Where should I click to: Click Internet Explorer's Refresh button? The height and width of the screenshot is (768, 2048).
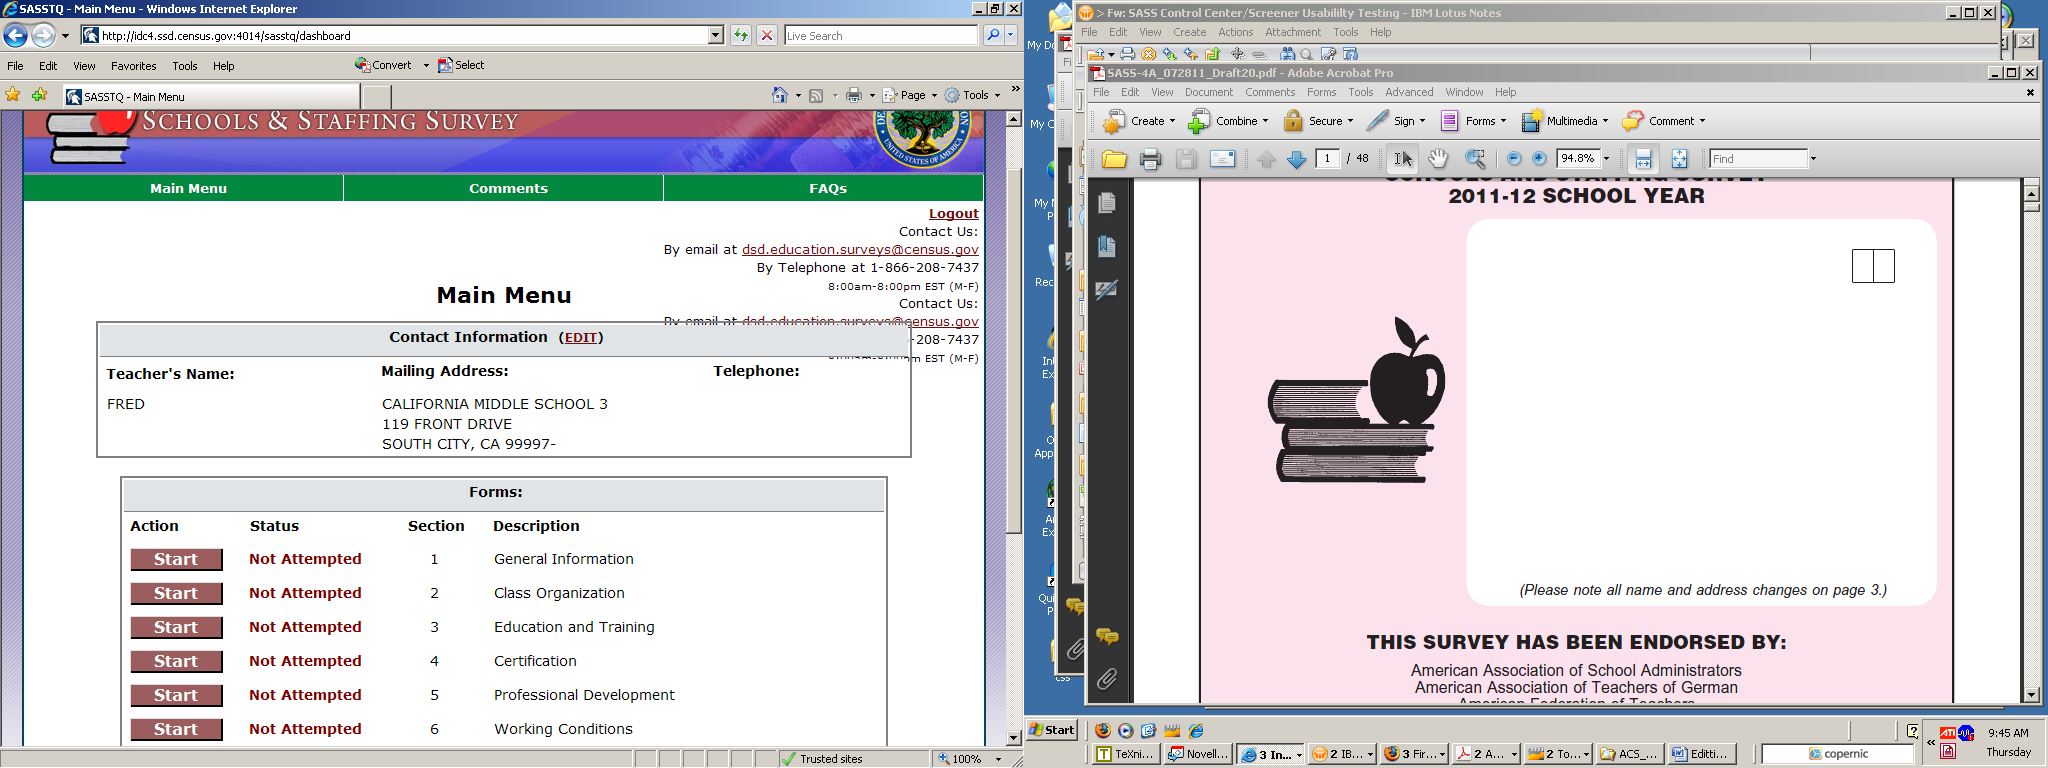pos(741,35)
